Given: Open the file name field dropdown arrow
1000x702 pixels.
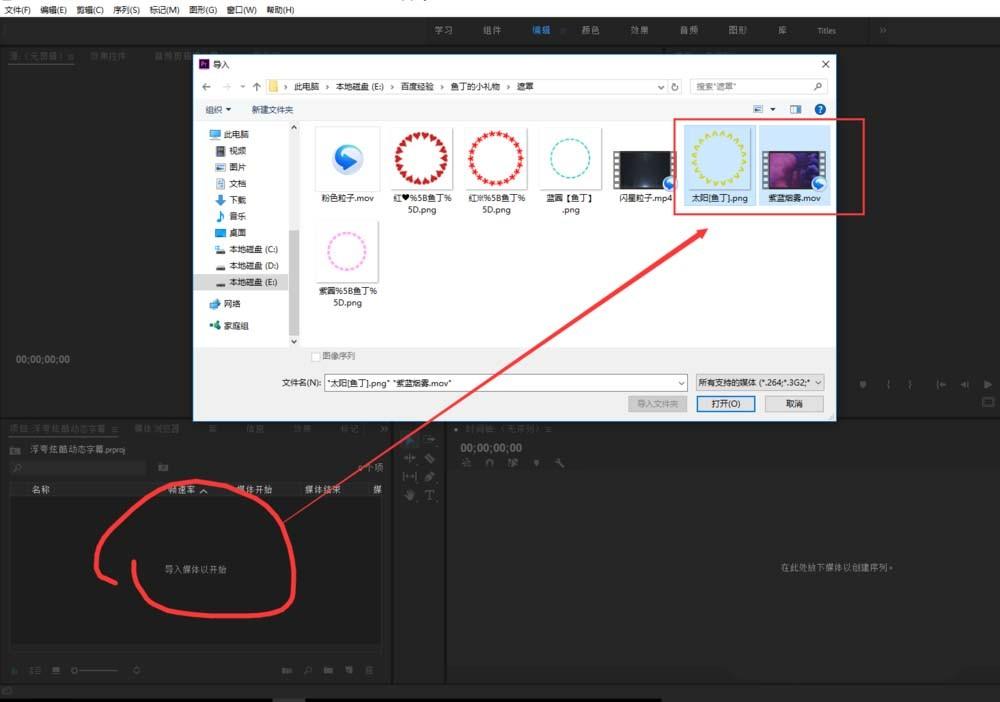Looking at the screenshot, I should (x=681, y=382).
